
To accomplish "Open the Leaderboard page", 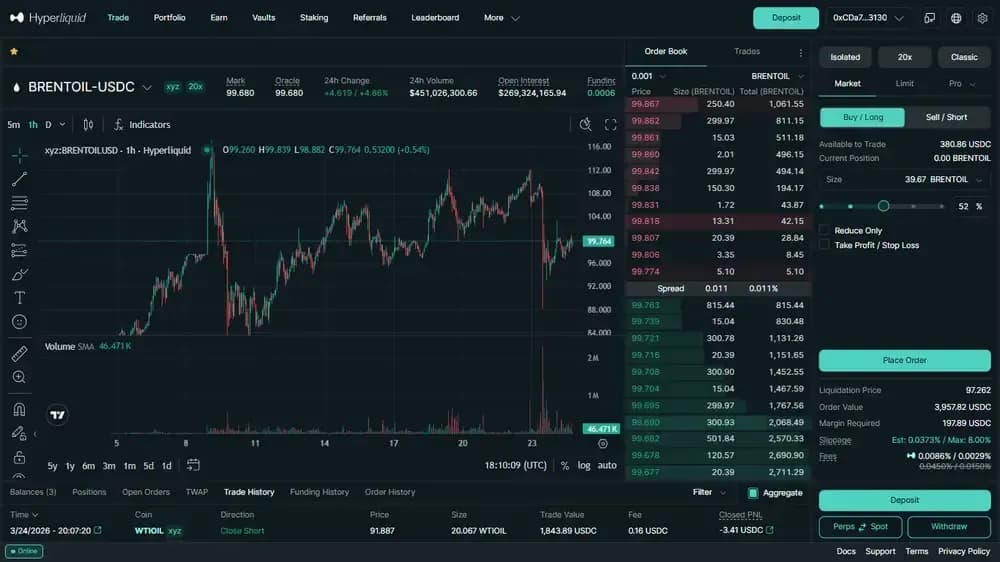I will click(435, 18).
